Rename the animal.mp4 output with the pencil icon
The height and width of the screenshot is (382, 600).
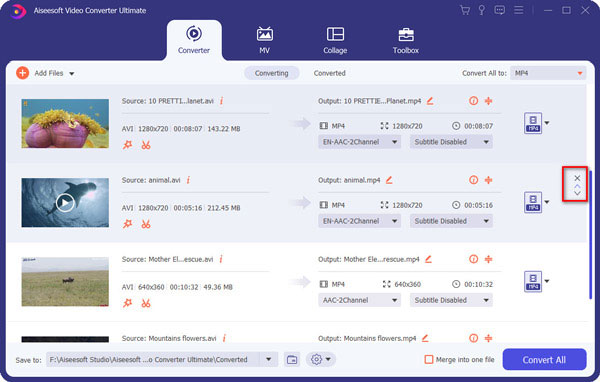coord(389,180)
